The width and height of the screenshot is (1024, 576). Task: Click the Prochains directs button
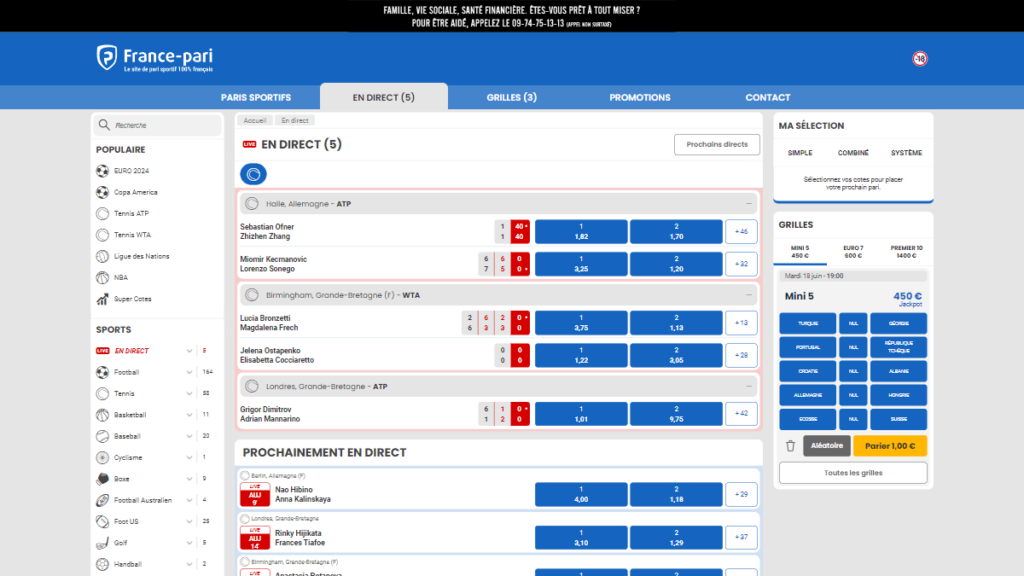pos(717,144)
